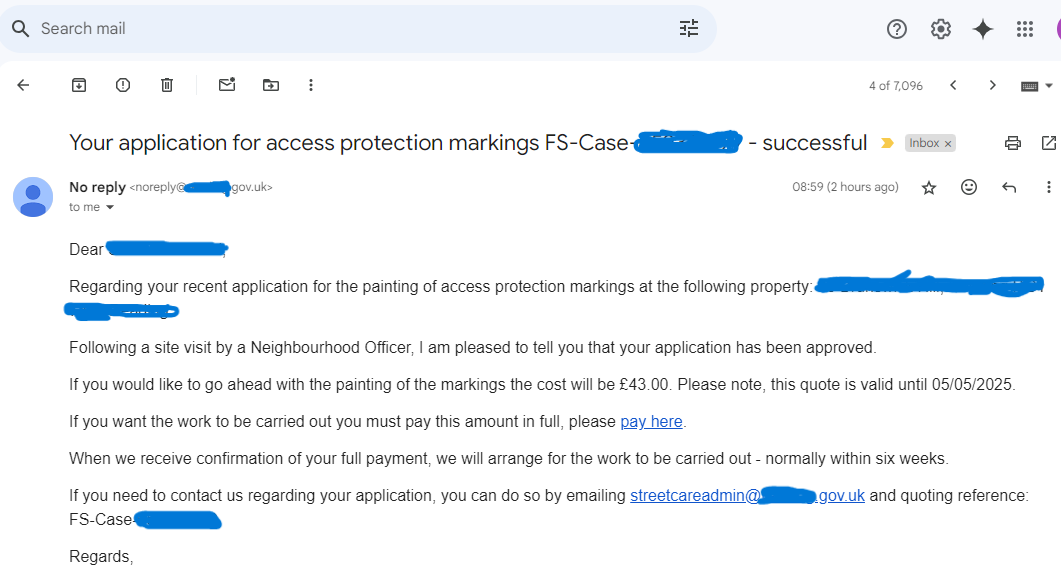Screen dimensions: 1061x573
Task: Report this email as spam
Action: click(122, 85)
